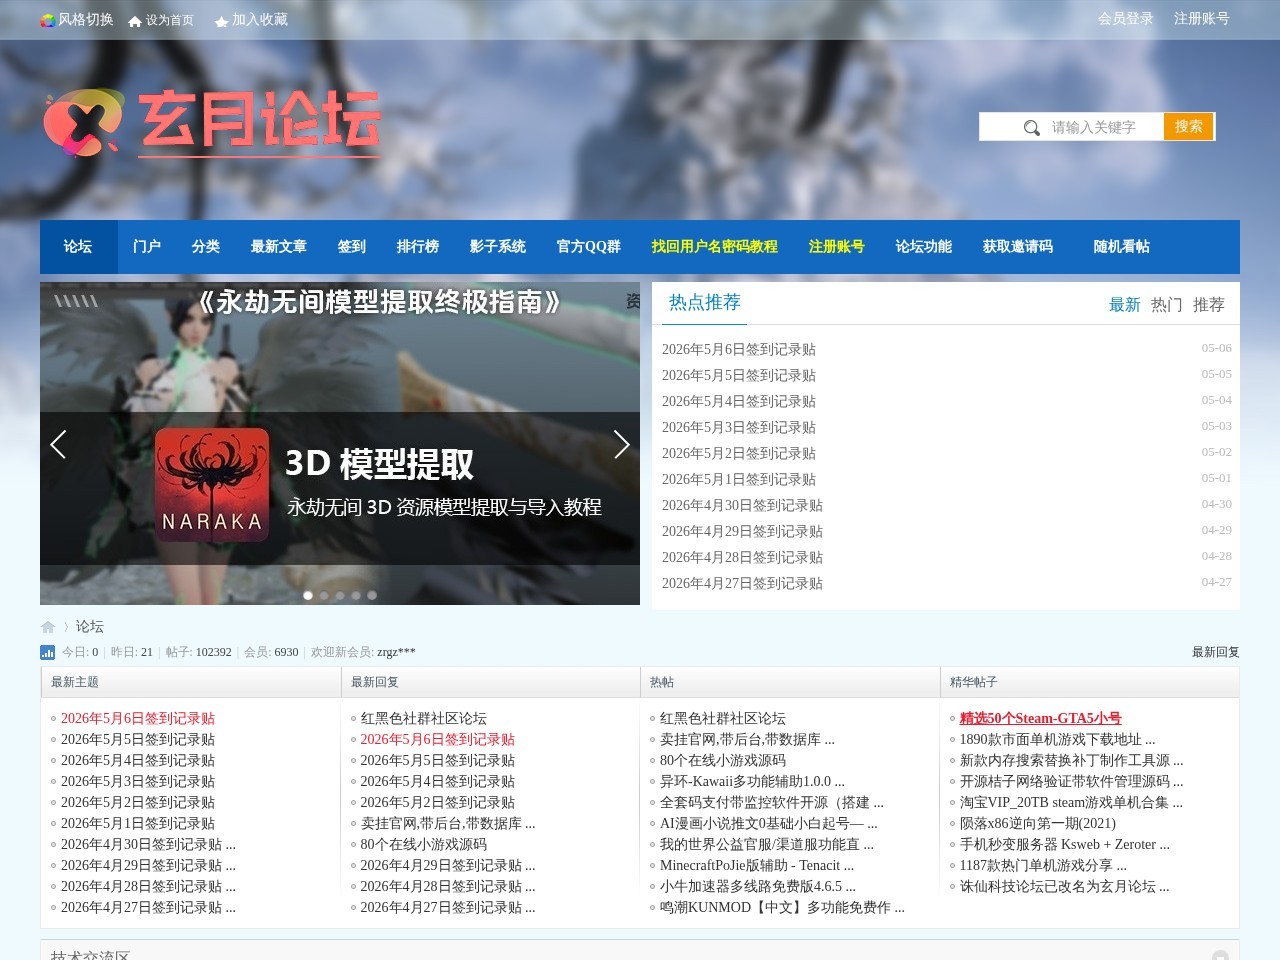Select the first carousel dot
Screen dimensions: 1280x960
point(308,595)
